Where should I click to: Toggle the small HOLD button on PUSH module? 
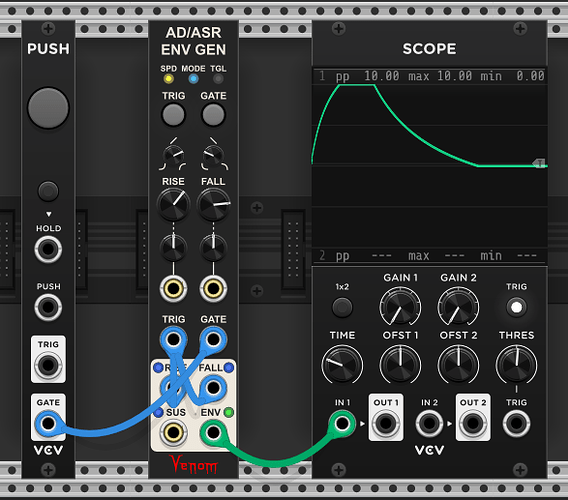coord(48,191)
